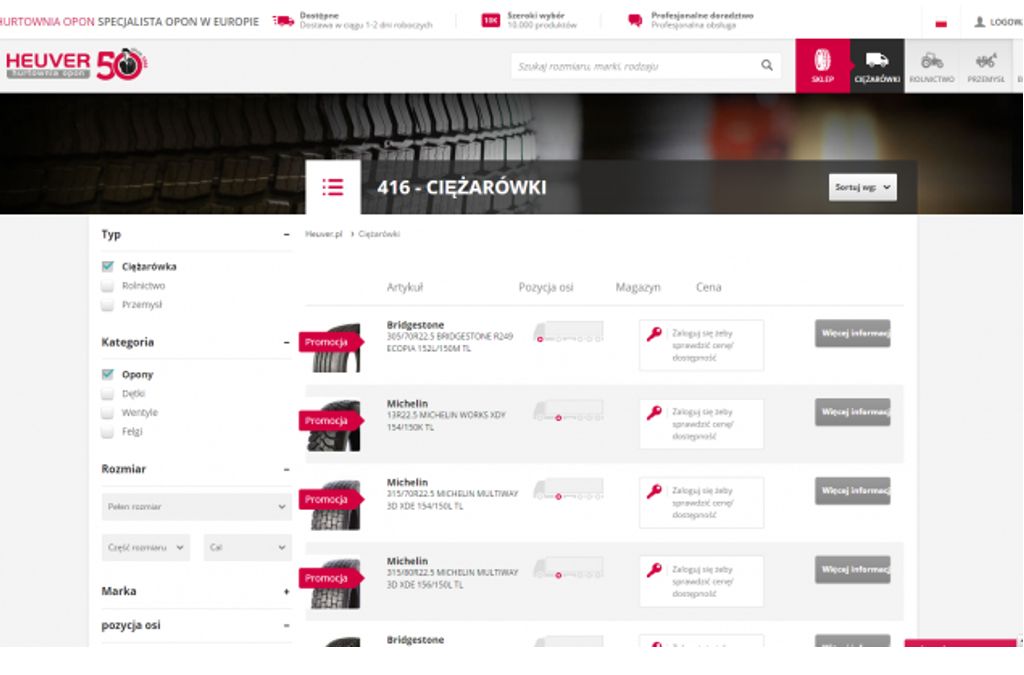Toggle the list view icon
This screenshot has height=675, width=1024.
tap(333, 187)
